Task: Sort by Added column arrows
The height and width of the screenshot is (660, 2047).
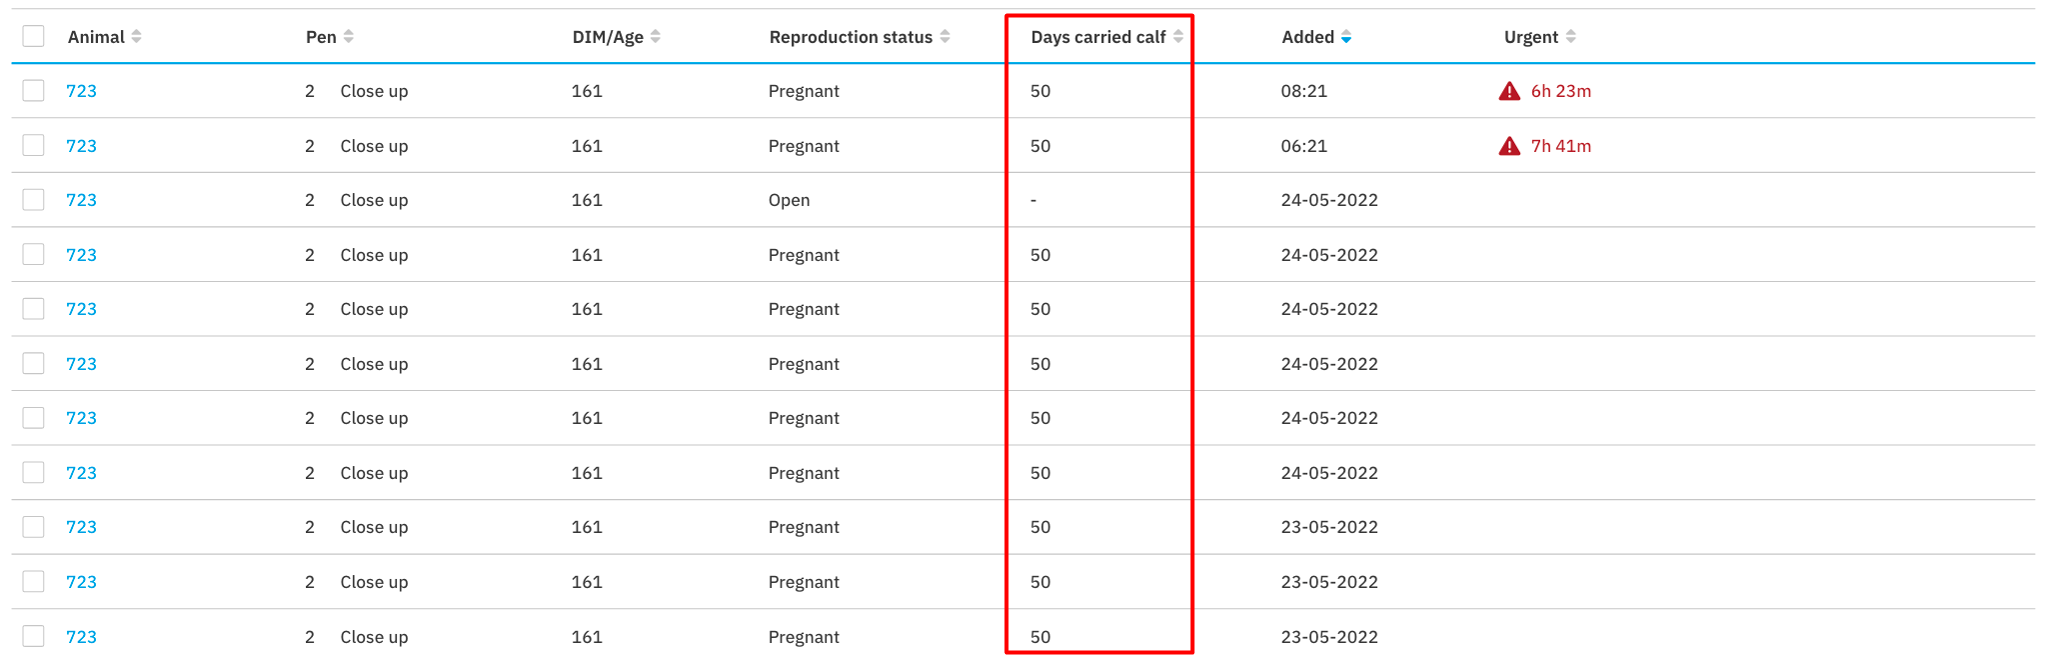Action: click(1347, 37)
